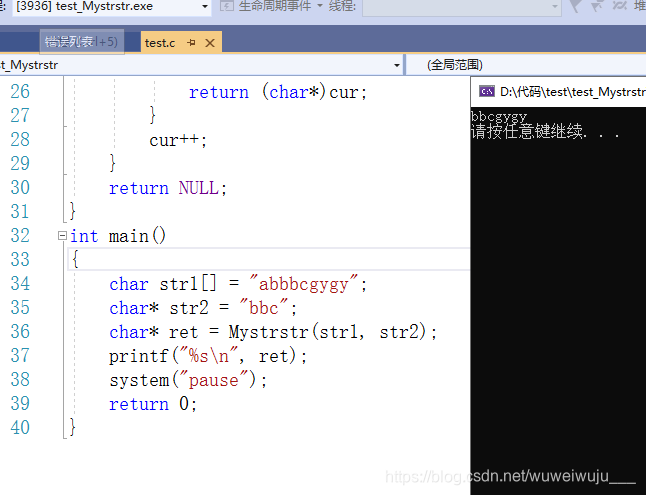Click the string "abbbcgygy" in line 34

click(x=304, y=284)
